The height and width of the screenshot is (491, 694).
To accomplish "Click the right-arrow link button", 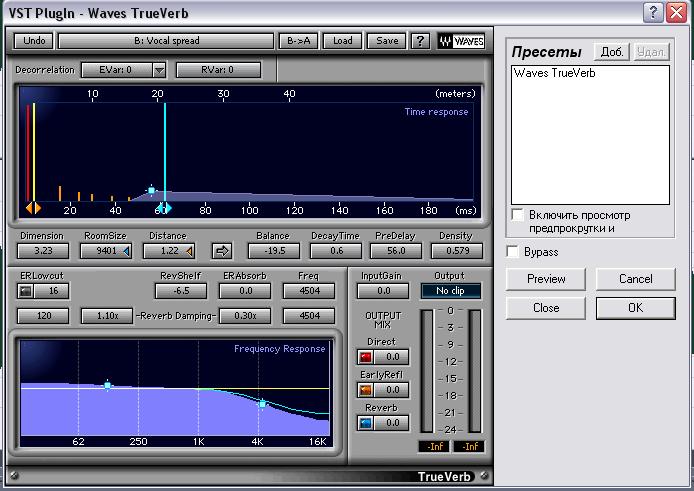I will [222, 251].
